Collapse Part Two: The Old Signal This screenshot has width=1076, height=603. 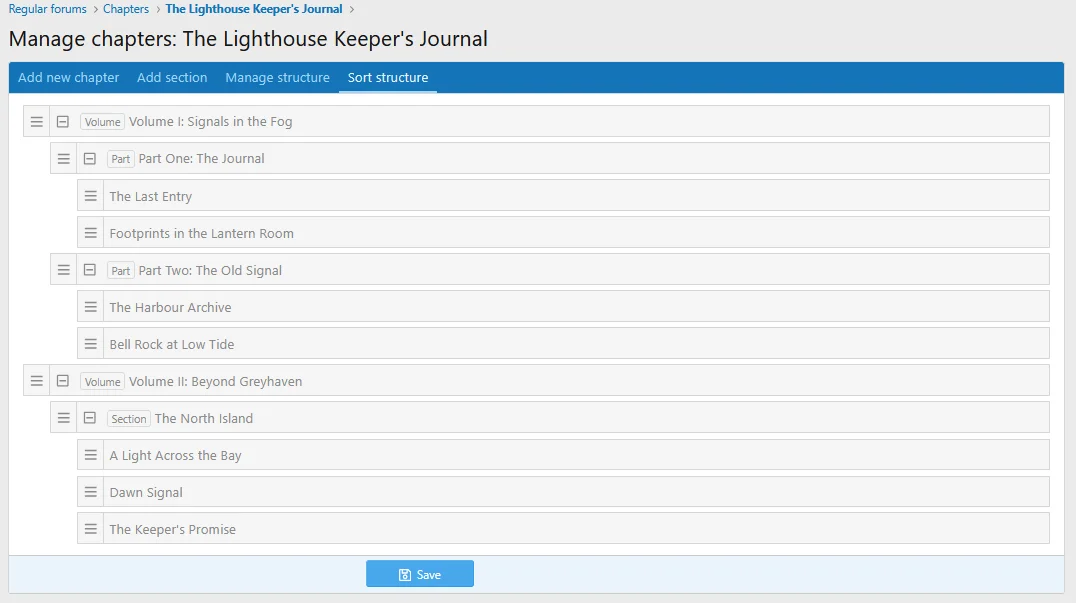89,270
